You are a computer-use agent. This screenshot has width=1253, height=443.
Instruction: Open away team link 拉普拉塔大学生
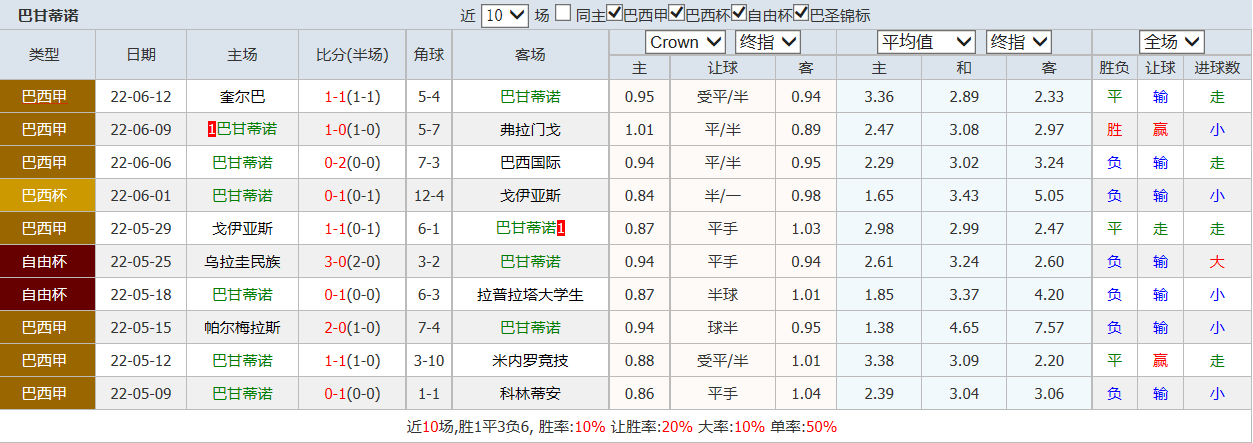click(x=530, y=295)
